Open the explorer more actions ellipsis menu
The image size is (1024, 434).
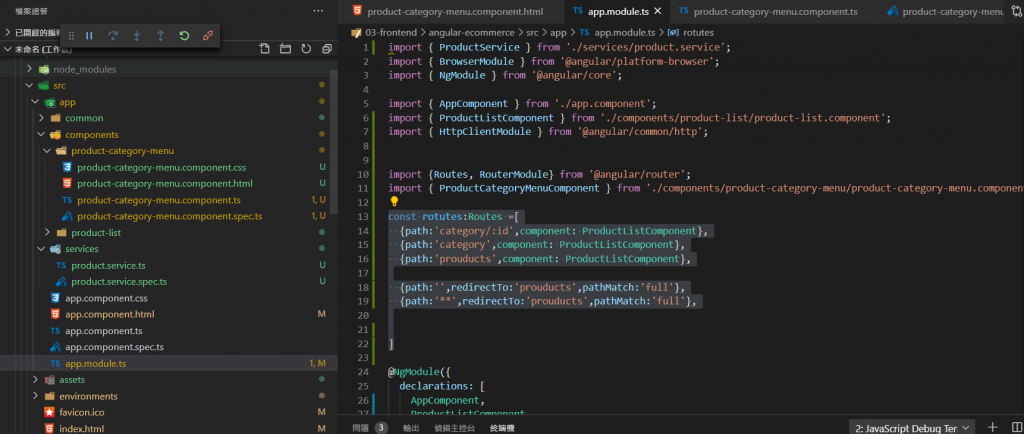318,11
